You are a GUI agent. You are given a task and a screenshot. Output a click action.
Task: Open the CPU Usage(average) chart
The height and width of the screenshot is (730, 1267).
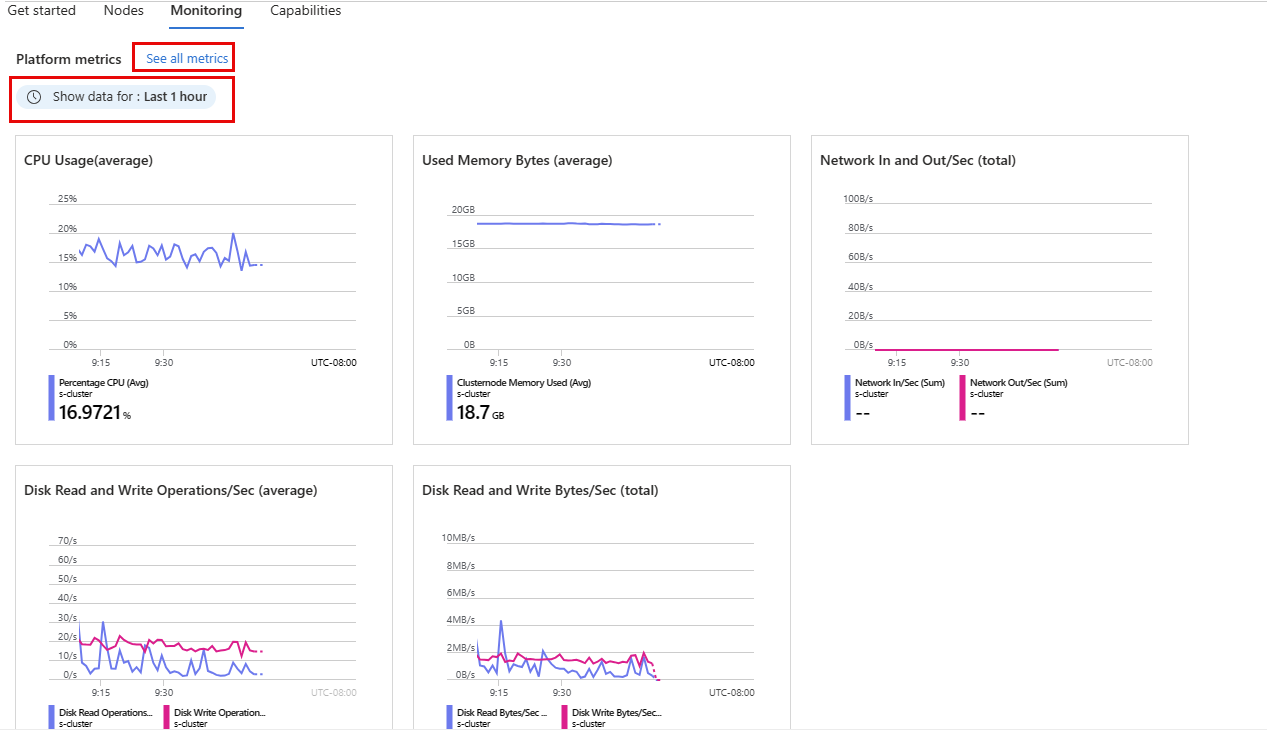204,290
